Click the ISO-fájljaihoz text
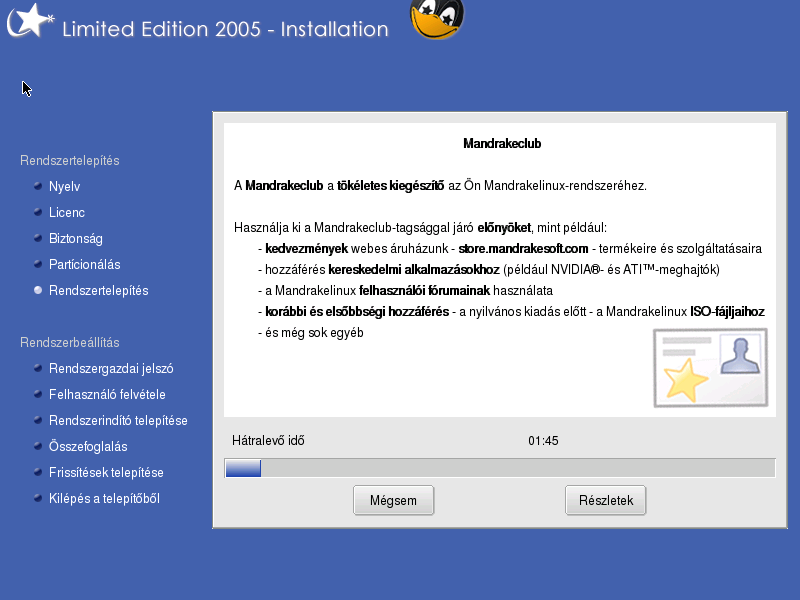Viewport: 800px width, 600px height. 728,312
